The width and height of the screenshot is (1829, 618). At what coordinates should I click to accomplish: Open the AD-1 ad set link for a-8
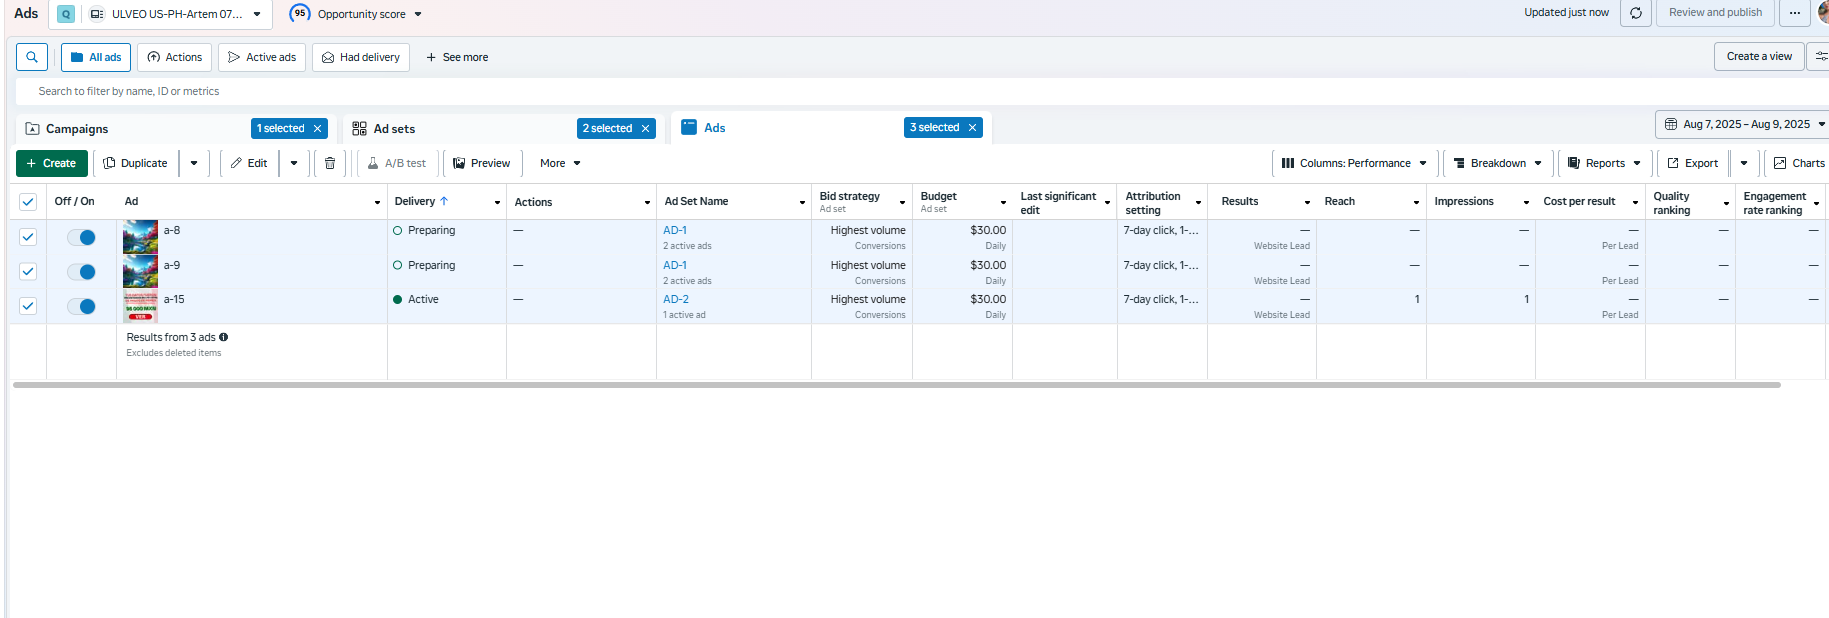(675, 230)
